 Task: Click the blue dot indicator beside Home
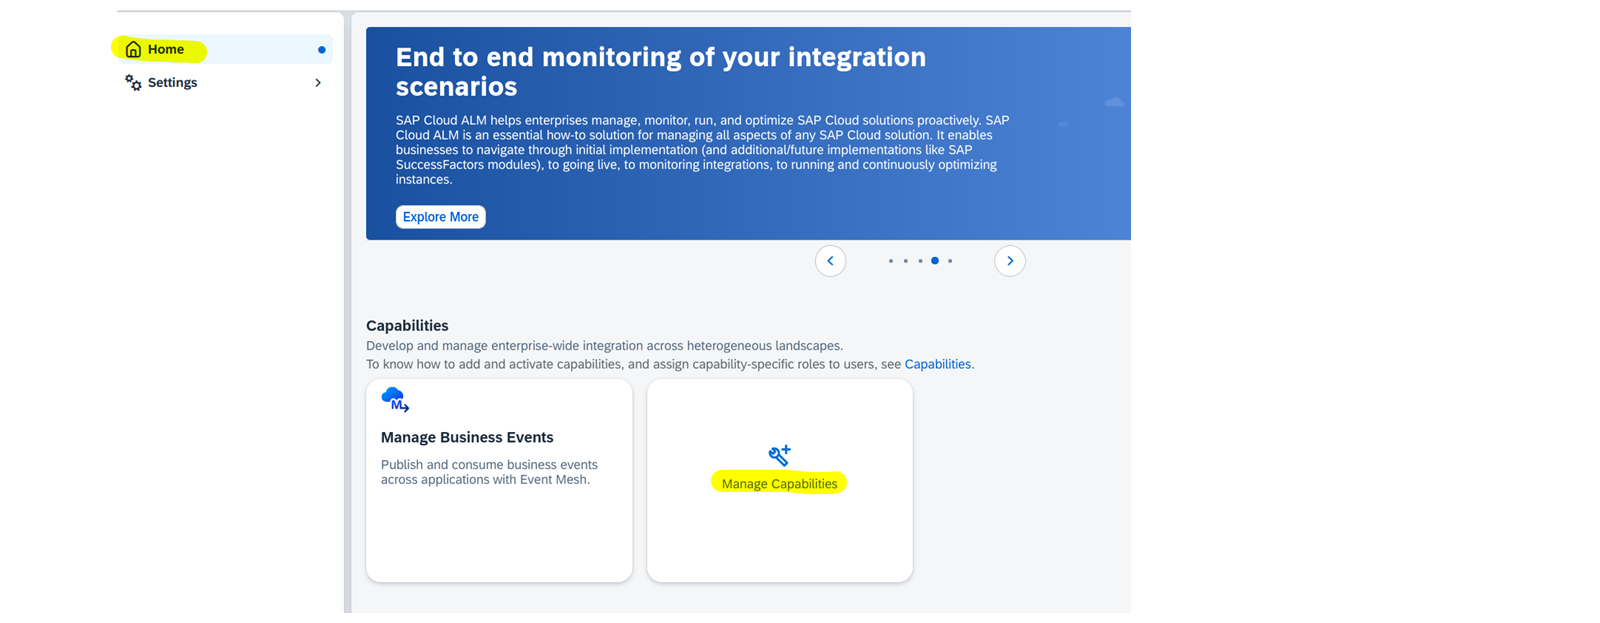coord(322,50)
